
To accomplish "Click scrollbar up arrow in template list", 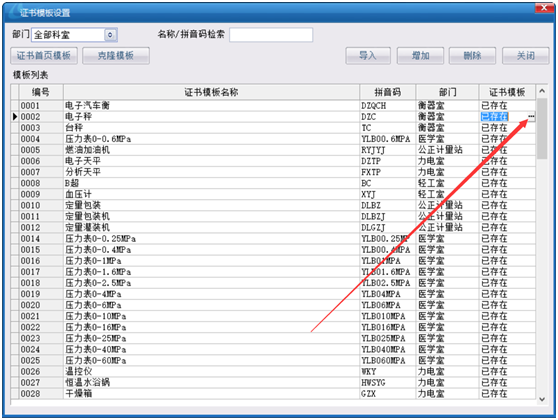I will 542,91.
